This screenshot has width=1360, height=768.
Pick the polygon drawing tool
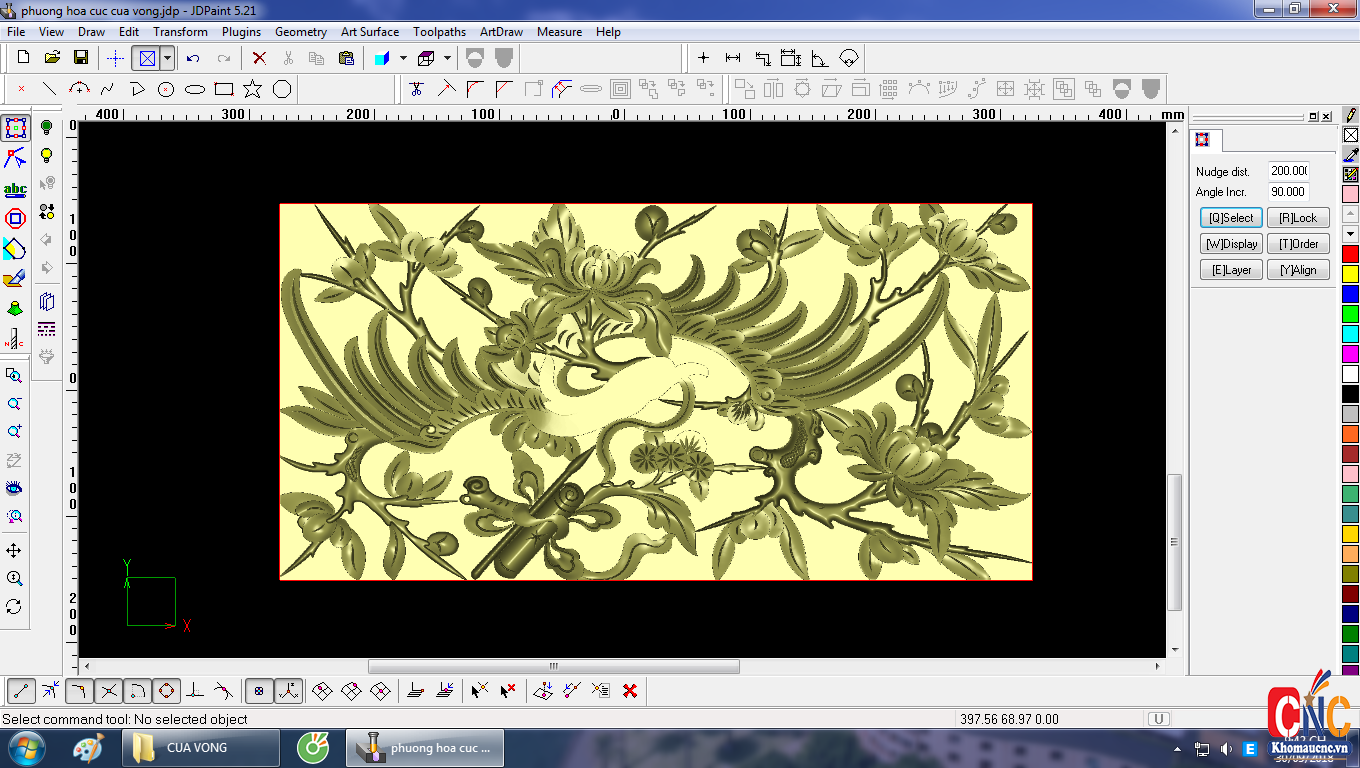(282, 89)
